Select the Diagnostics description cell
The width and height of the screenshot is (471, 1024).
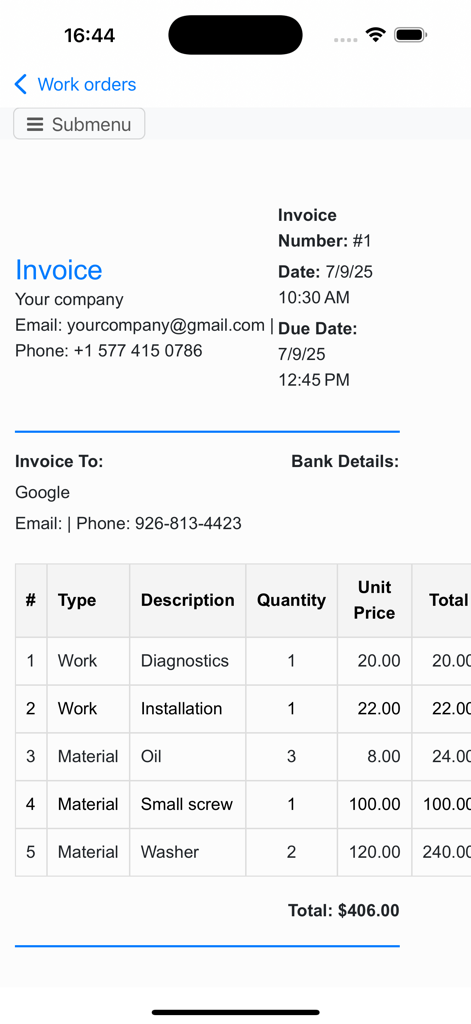[185, 661]
